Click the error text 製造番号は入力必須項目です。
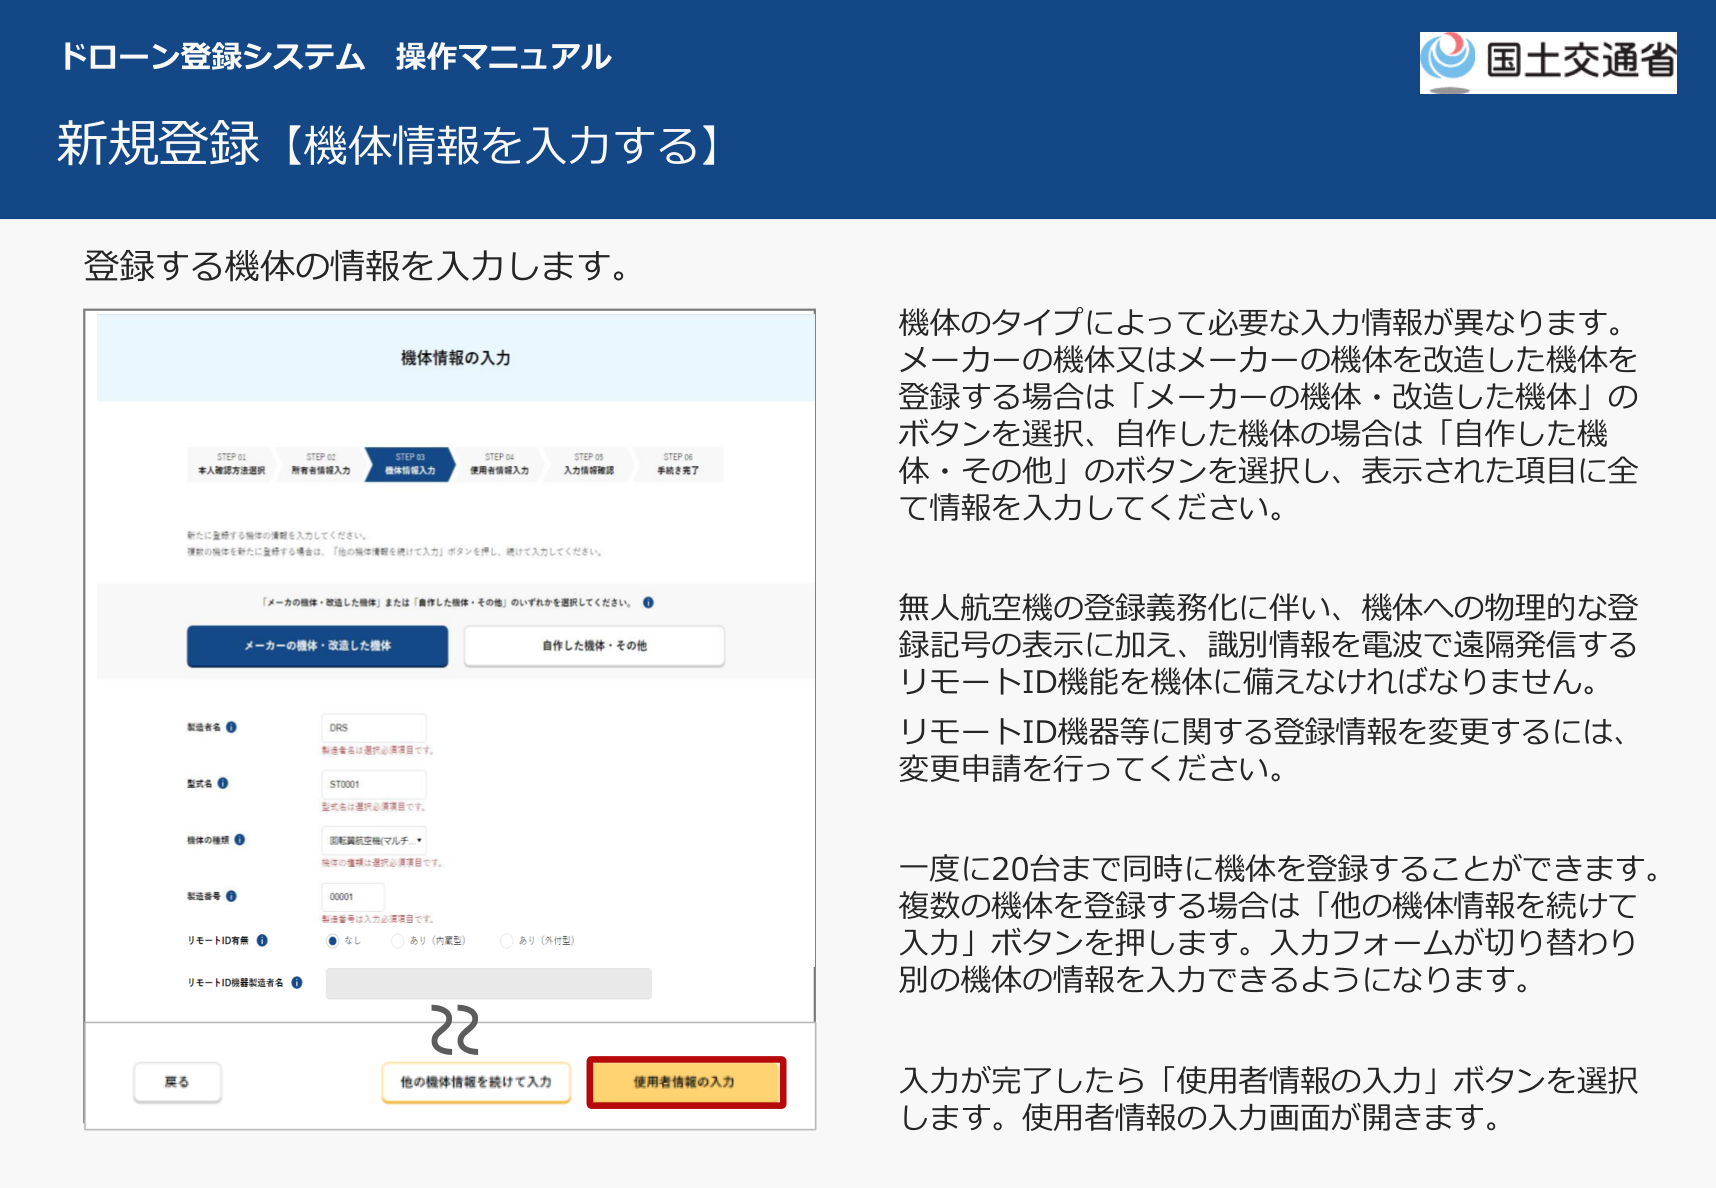This screenshot has width=1716, height=1188. [377, 918]
